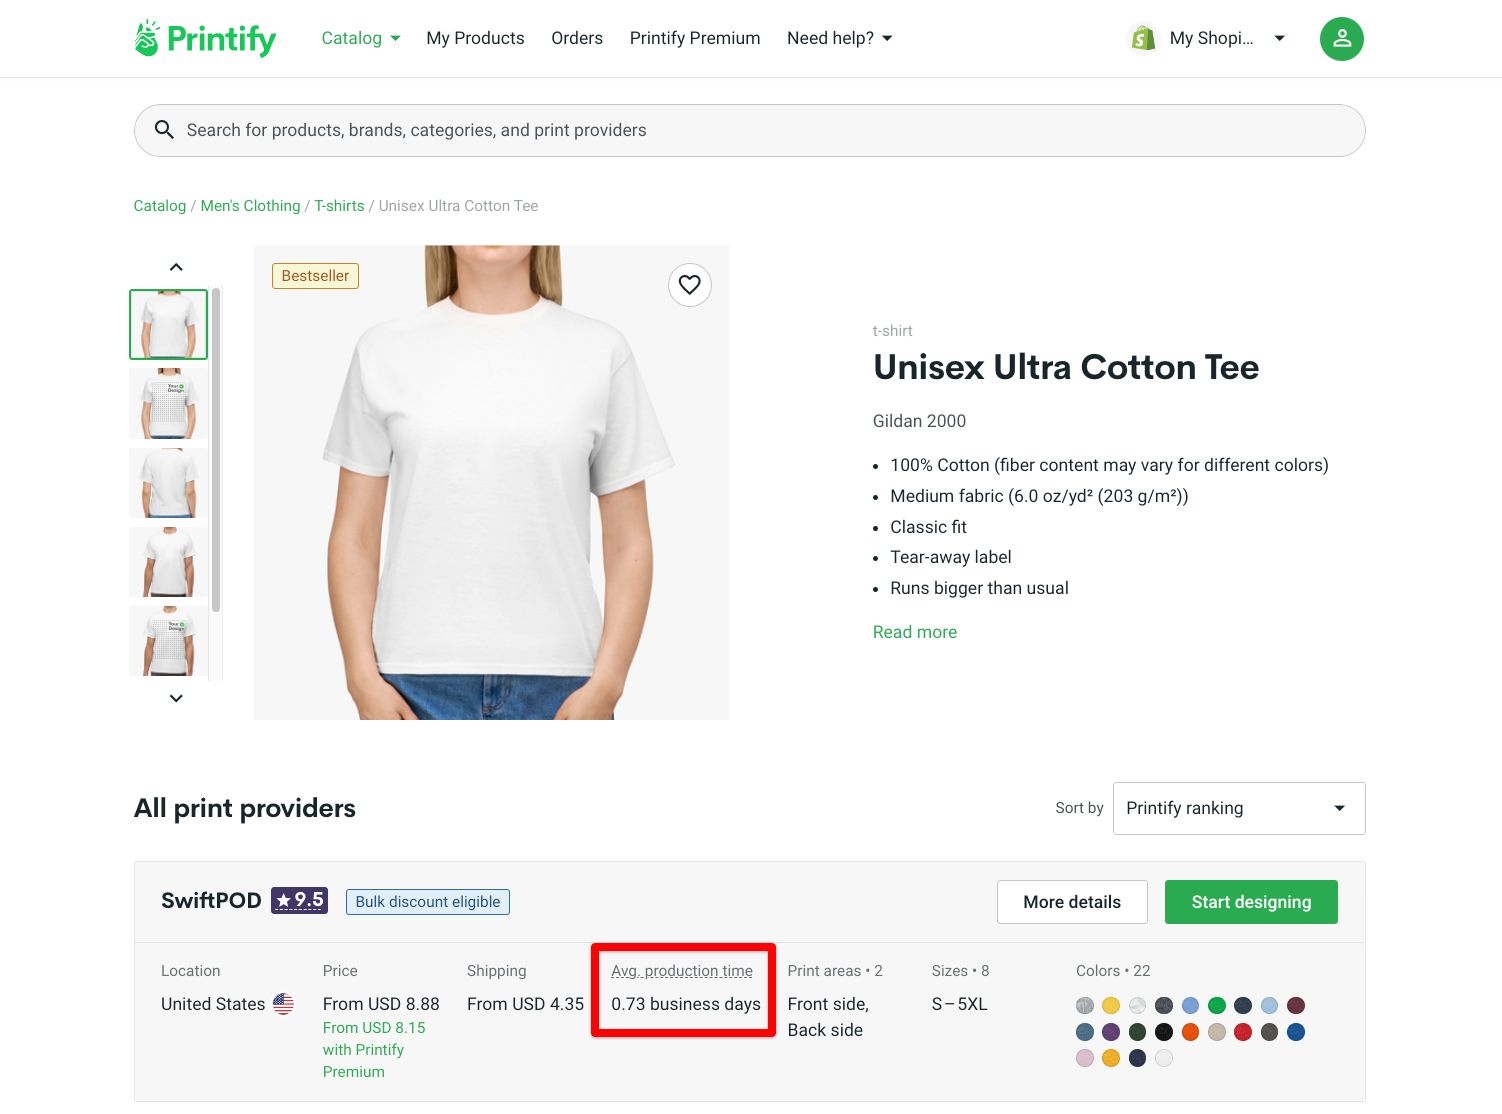
Task: Click the magnifier search icon
Action: 165,130
